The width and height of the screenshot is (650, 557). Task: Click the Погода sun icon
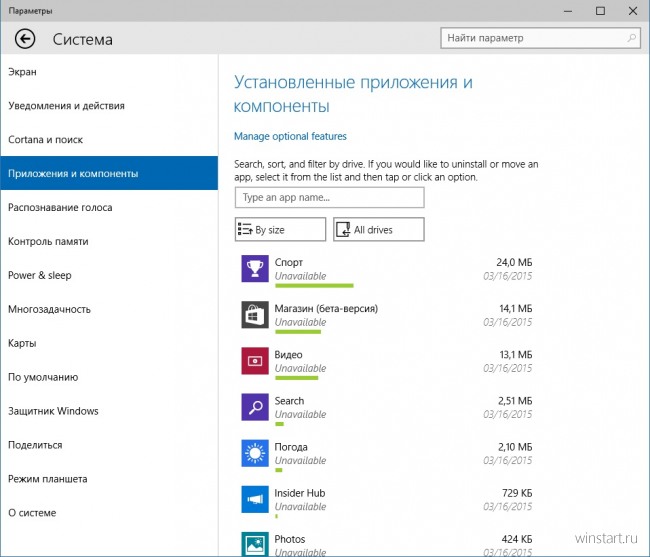(x=255, y=453)
